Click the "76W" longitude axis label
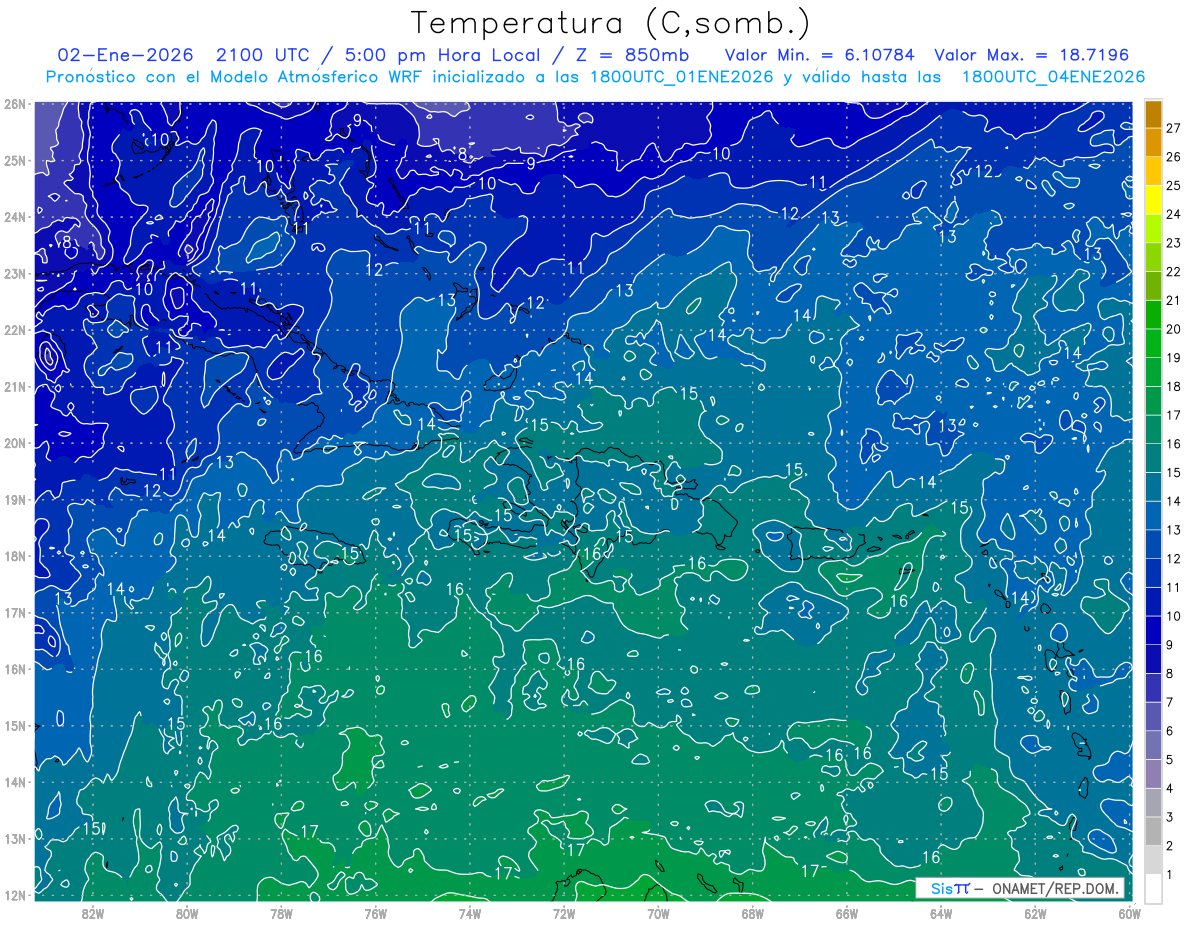This screenshot has width=1200, height=927. pyautogui.click(x=376, y=912)
